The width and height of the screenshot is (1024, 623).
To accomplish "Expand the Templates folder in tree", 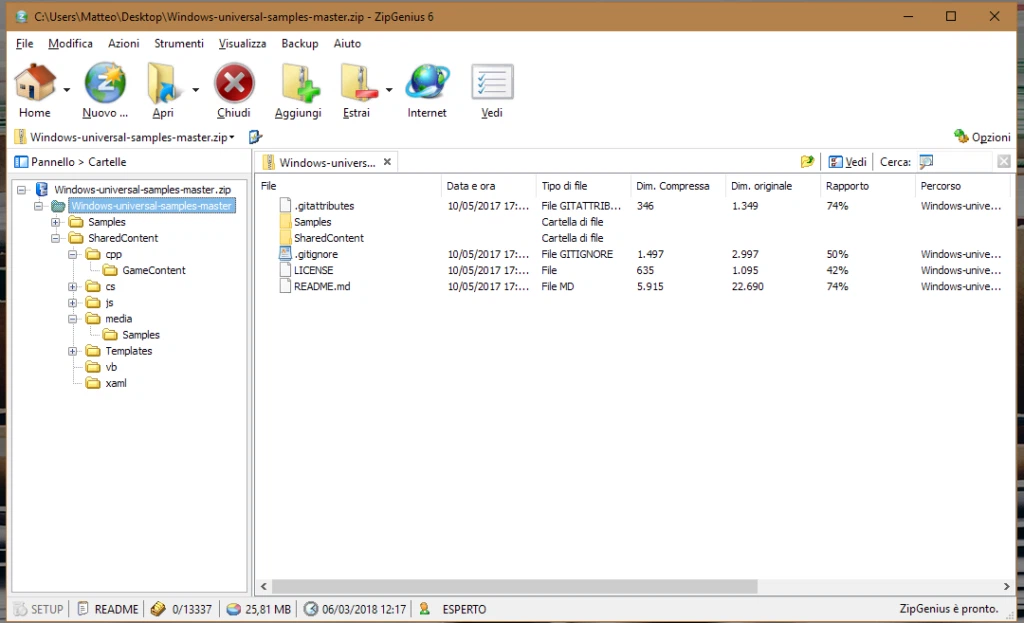I will pos(72,351).
